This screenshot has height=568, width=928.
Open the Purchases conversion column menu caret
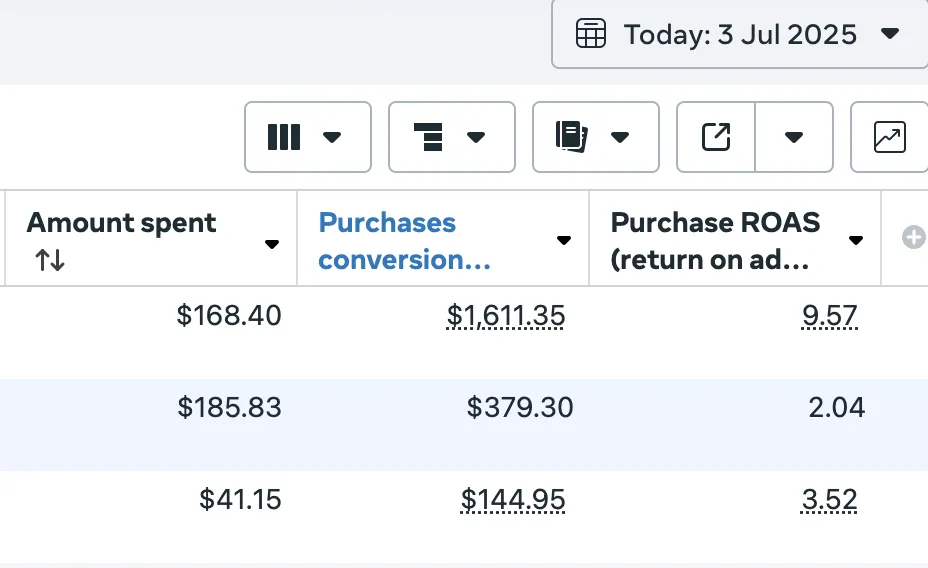click(564, 241)
